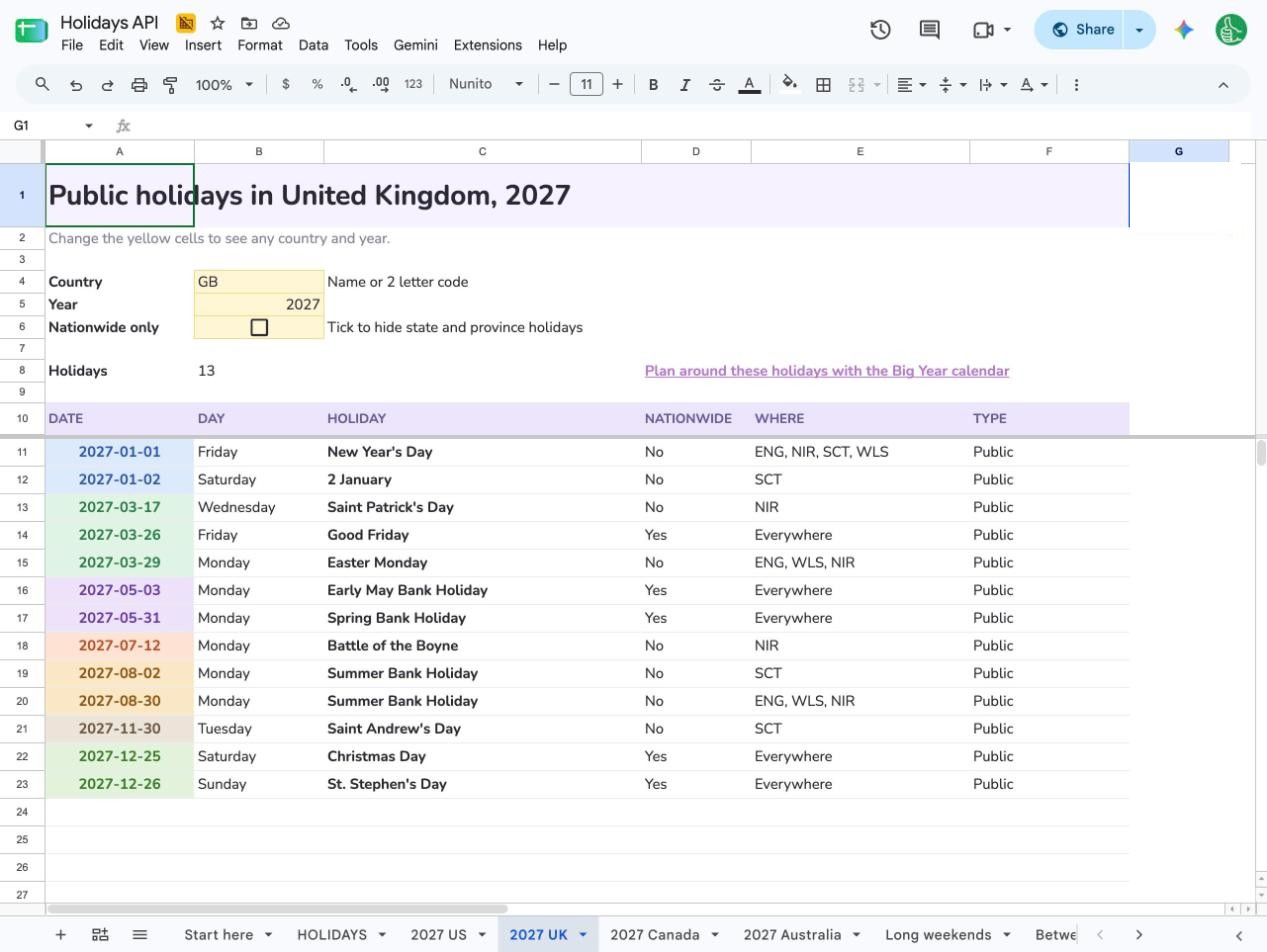
Task: Activate the paint format tool
Action: point(170,85)
